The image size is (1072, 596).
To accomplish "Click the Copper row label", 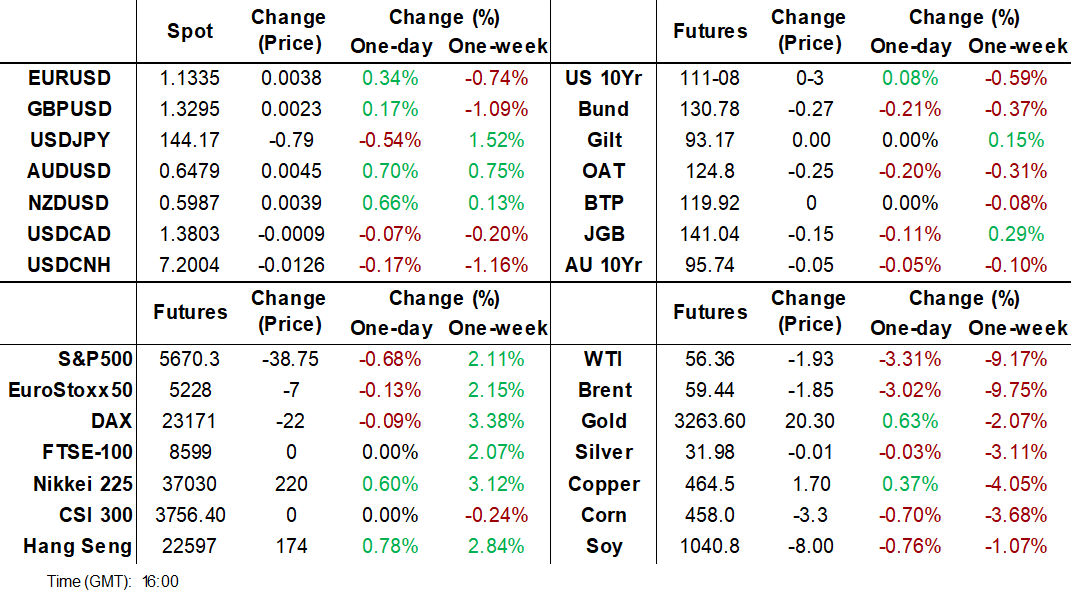I will click(604, 484).
